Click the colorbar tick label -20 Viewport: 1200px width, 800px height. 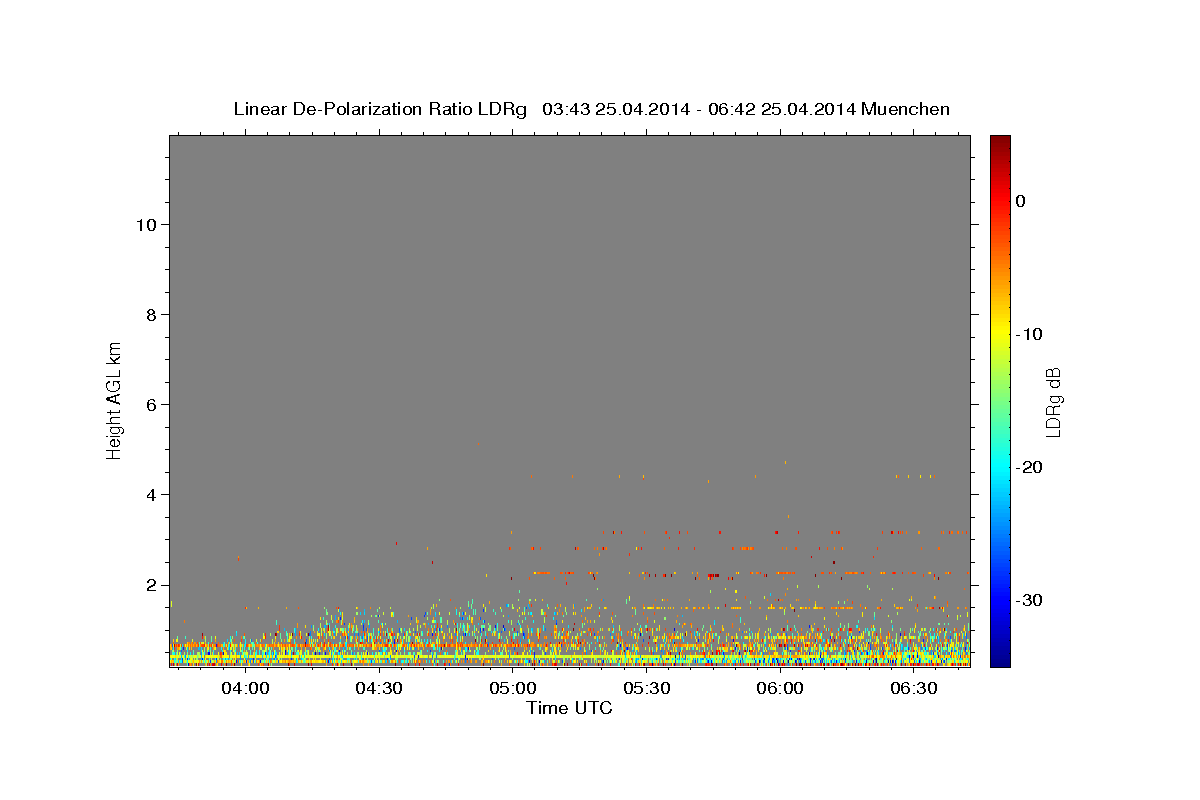pos(1030,467)
